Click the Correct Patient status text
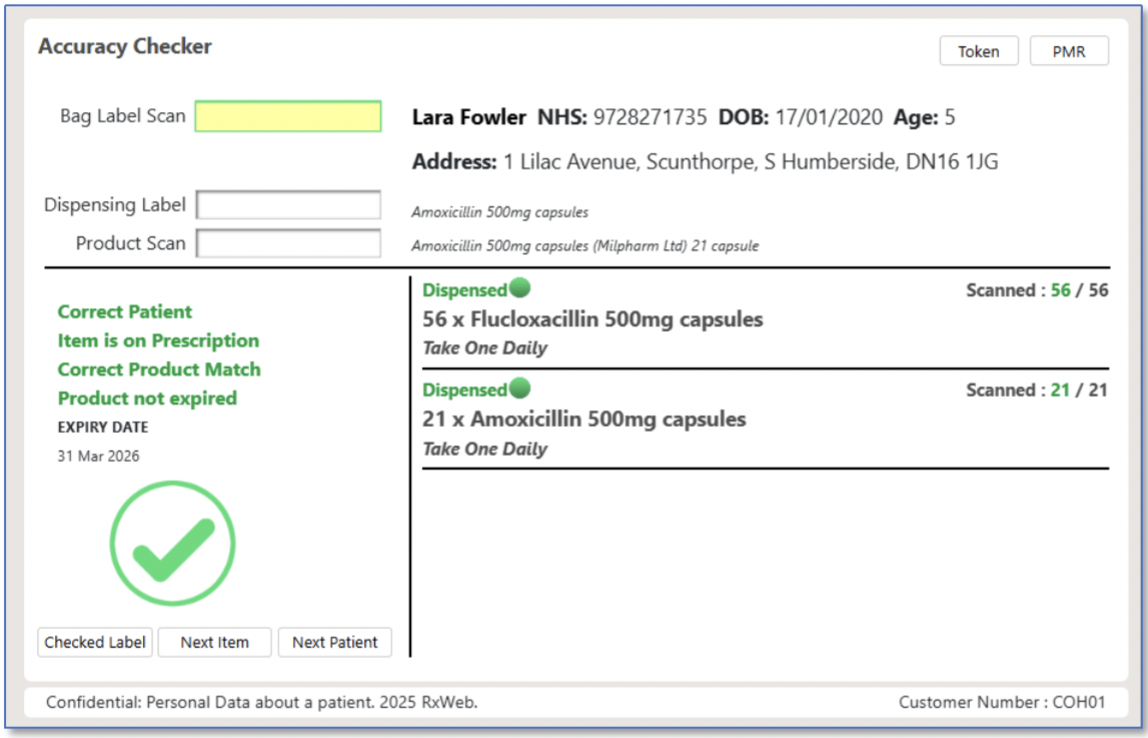 pos(125,312)
